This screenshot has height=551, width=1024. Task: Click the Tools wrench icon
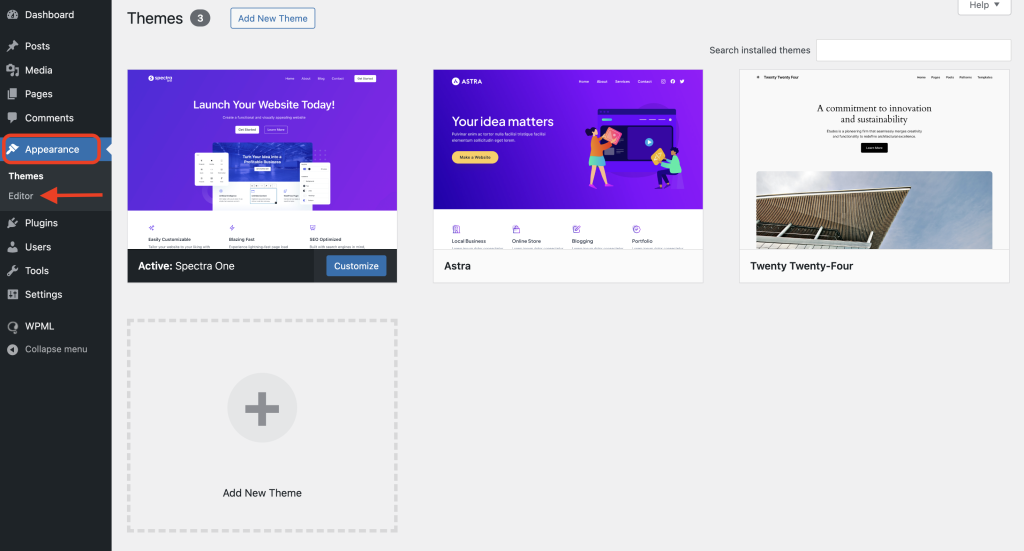pos(13,271)
